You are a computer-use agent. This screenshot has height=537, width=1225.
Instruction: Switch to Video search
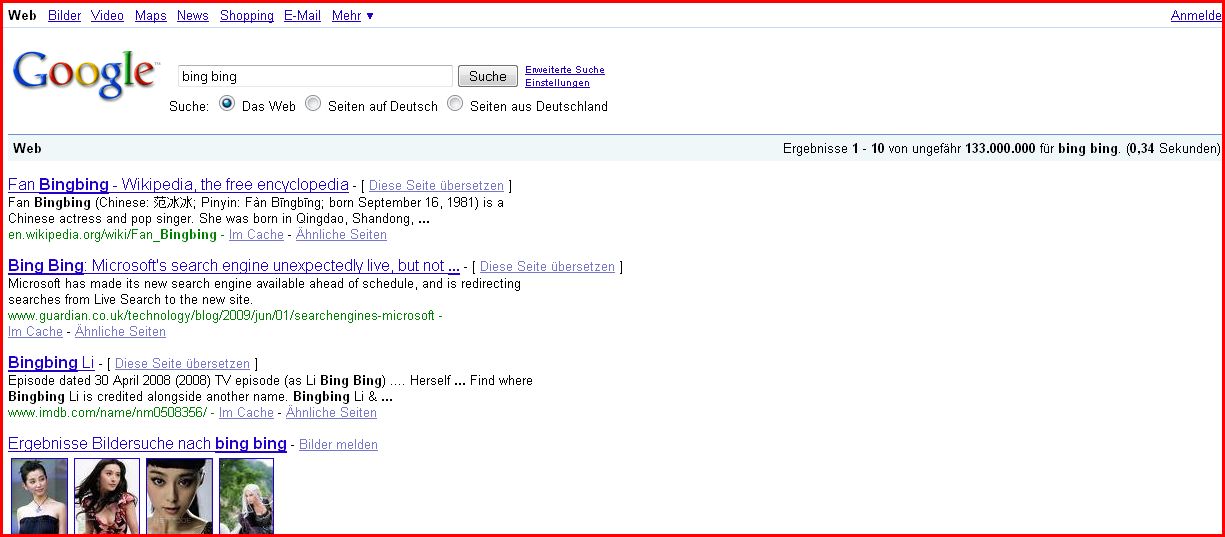point(108,16)
